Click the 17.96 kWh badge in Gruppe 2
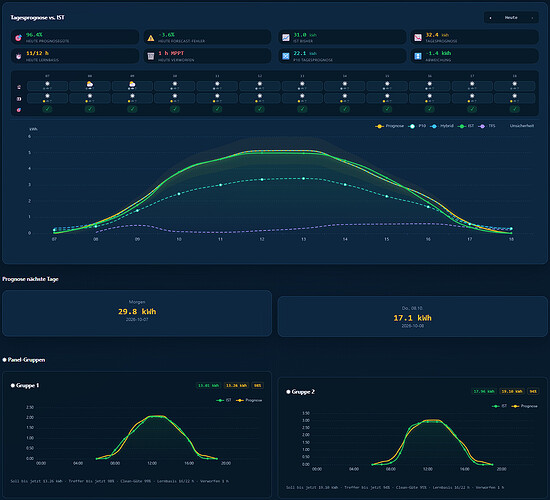The width and height of the screenshot is (550, 500). [x=484, y=391]
